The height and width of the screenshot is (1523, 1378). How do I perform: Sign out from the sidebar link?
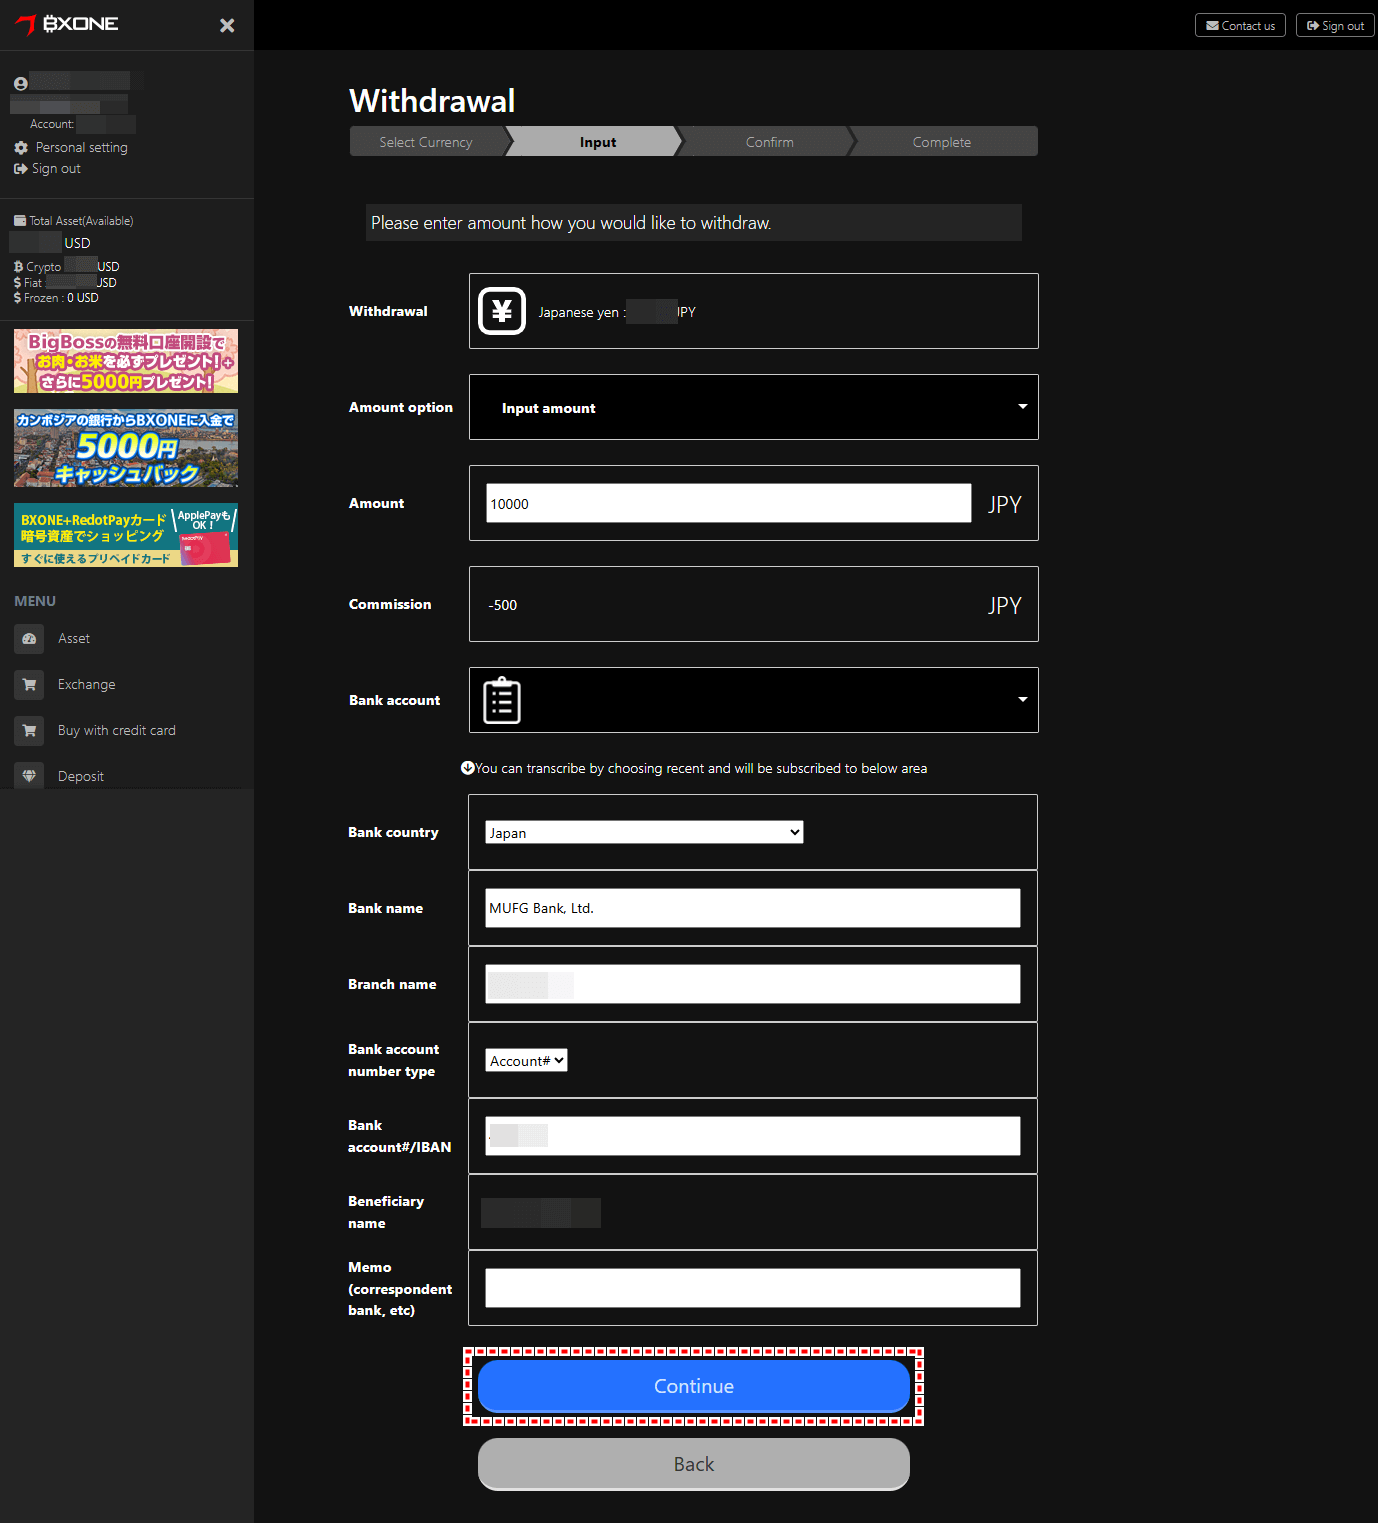(47, 168)
